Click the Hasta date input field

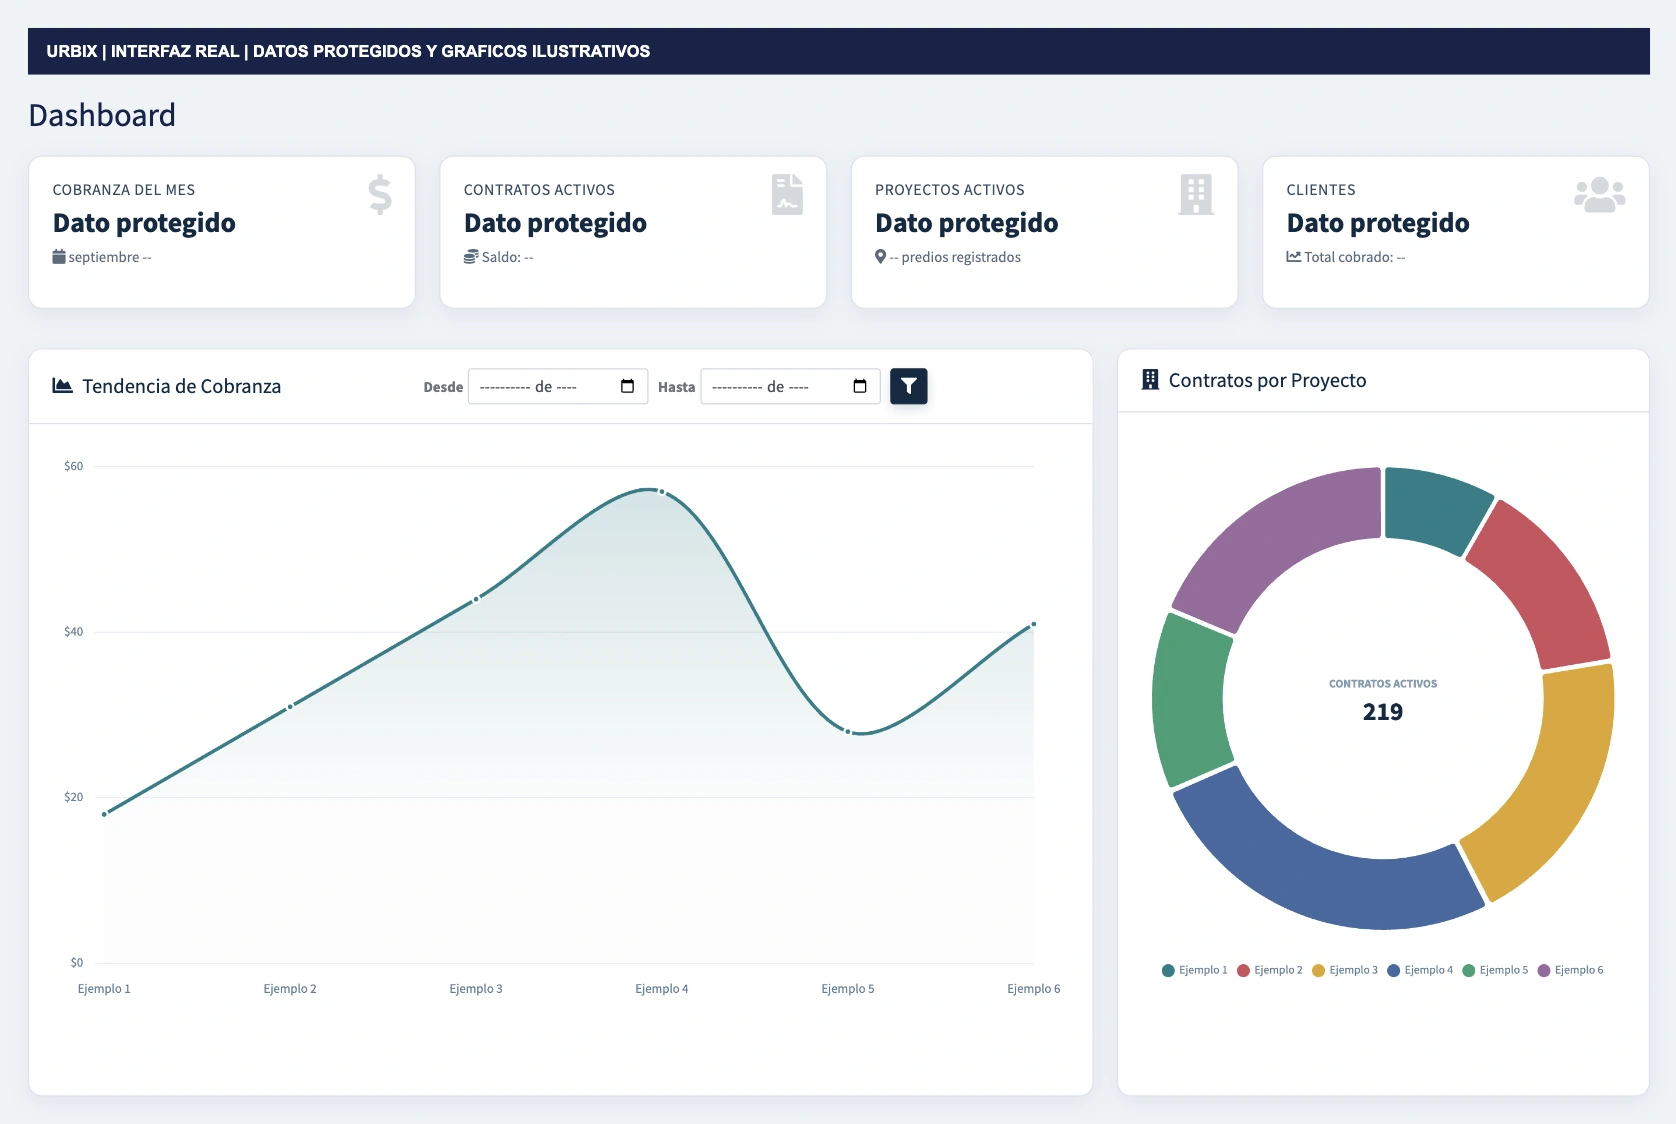(790, 386)
